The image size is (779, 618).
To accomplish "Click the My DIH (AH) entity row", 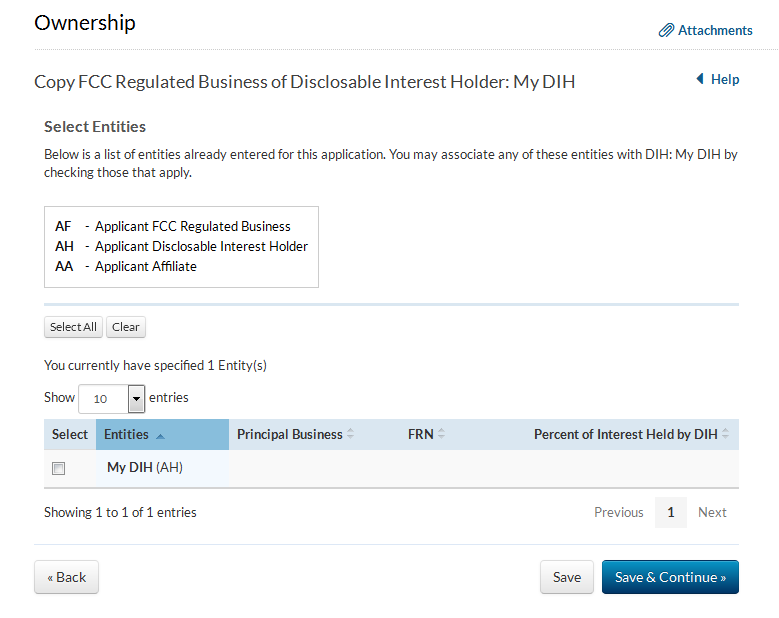I will 145,467.
